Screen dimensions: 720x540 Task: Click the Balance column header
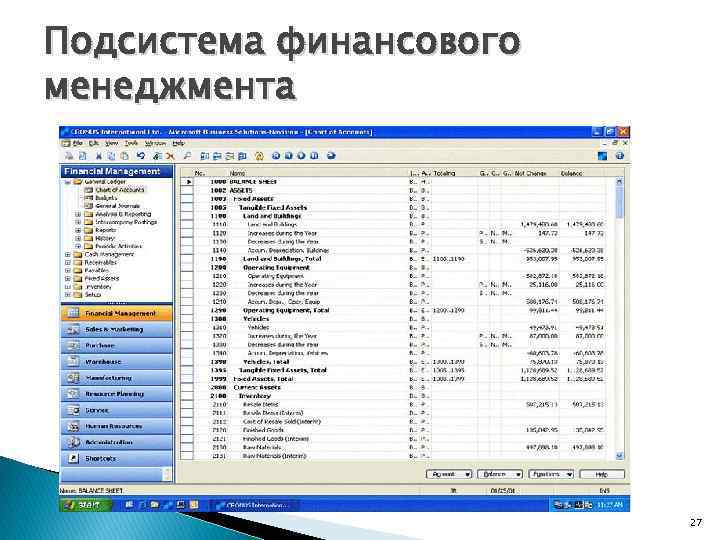582,173
